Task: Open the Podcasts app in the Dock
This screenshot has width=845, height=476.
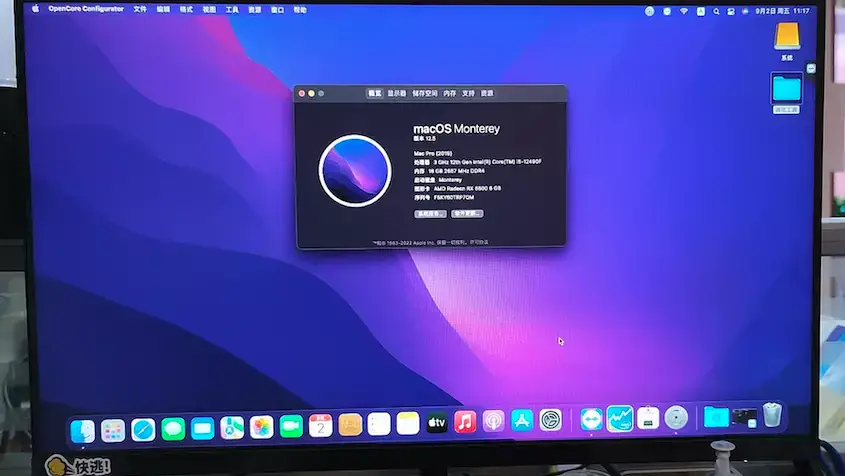Action: click(x=493, y=422)
